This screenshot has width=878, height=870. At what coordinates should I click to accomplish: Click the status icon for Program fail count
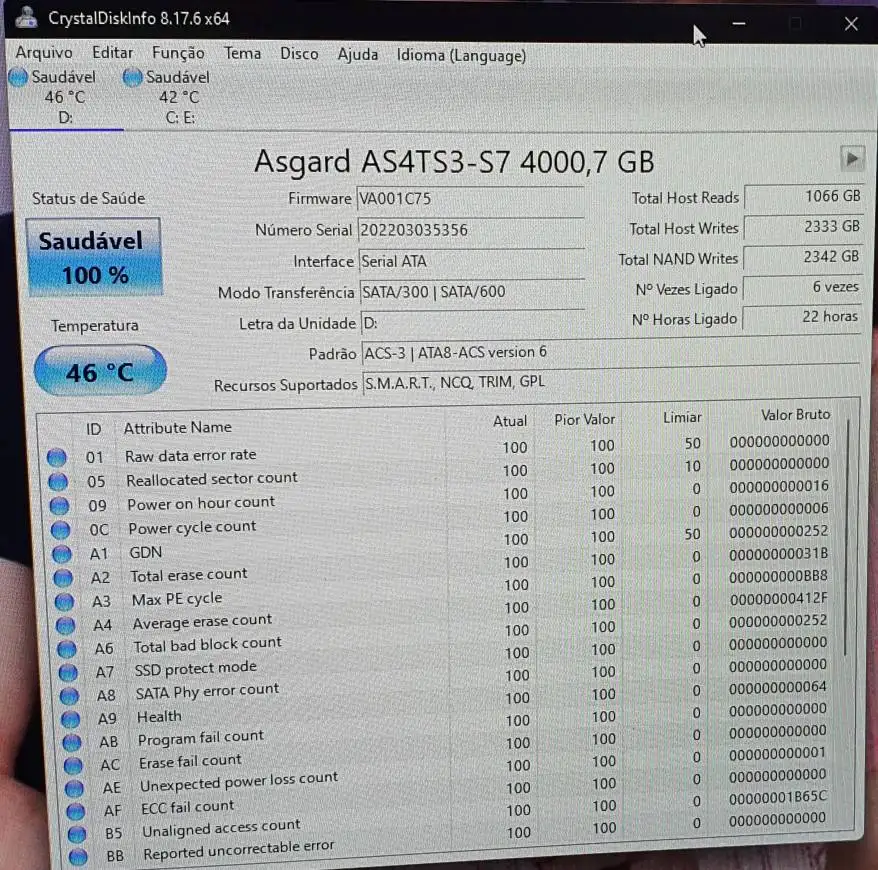click(72, 742)
